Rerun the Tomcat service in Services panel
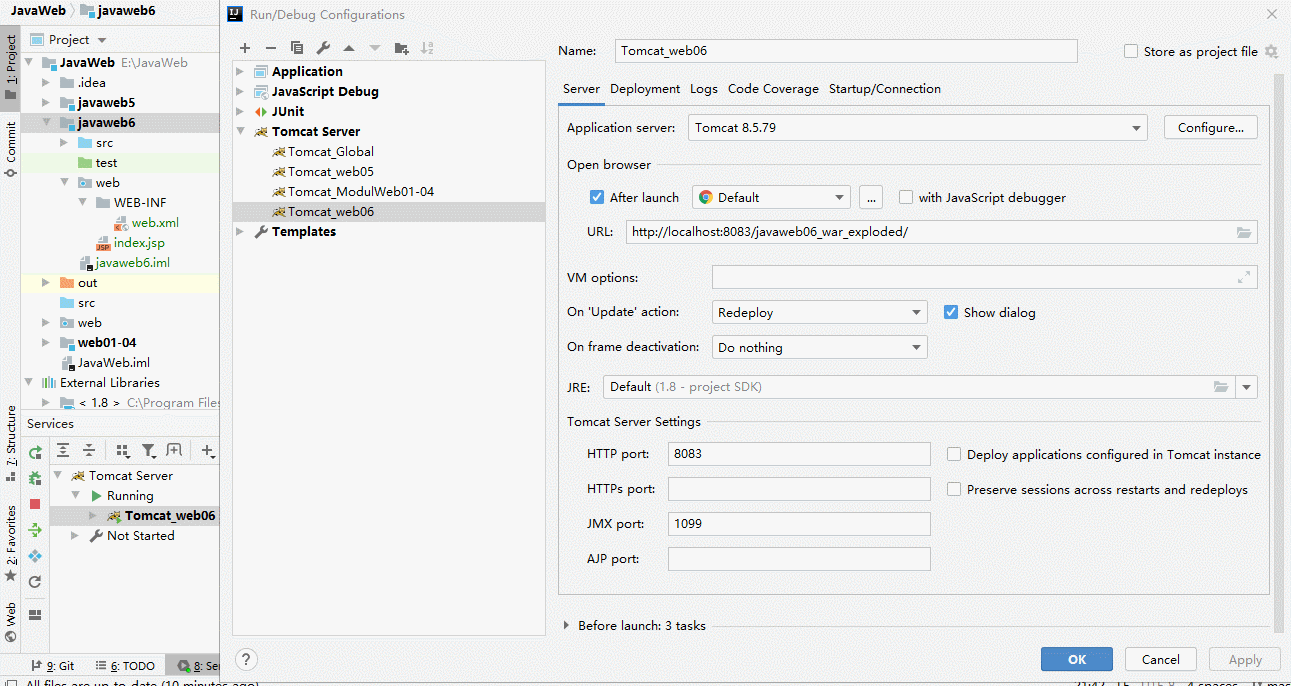 35,453
